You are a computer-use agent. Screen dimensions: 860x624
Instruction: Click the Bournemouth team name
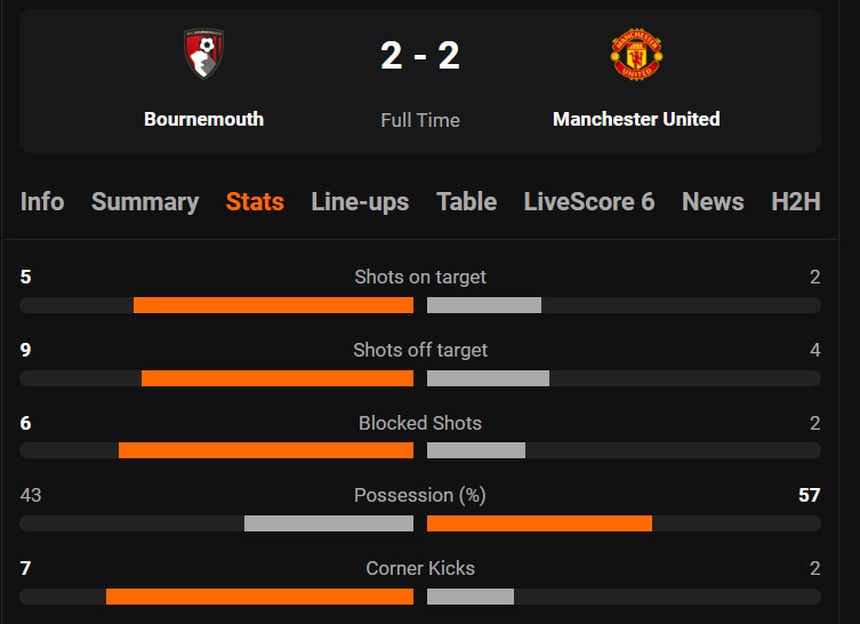(204, 119)
